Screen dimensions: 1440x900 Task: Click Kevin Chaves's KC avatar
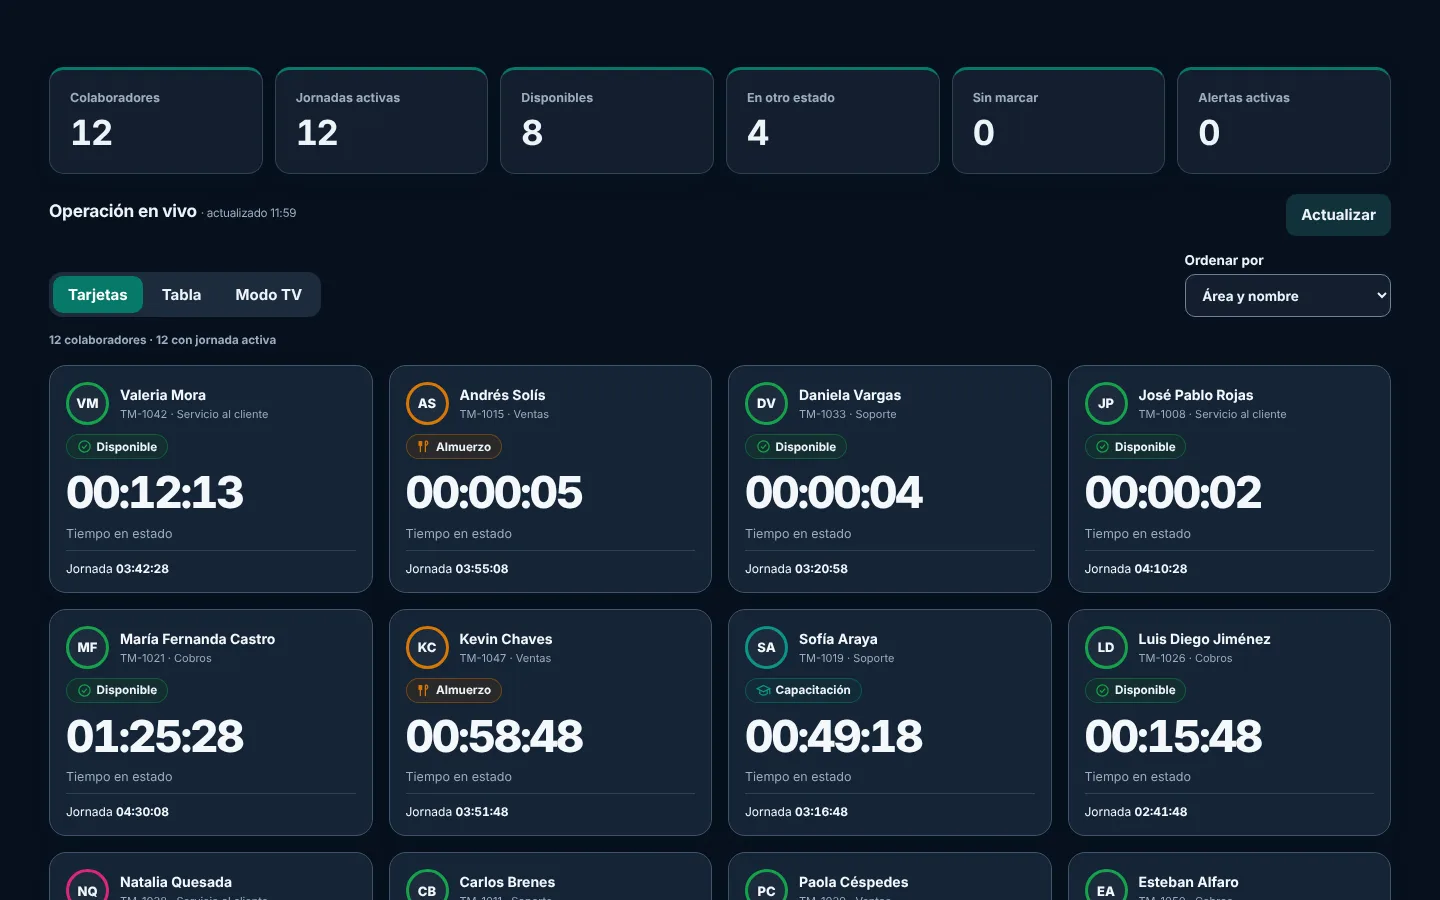coord(427,648)
